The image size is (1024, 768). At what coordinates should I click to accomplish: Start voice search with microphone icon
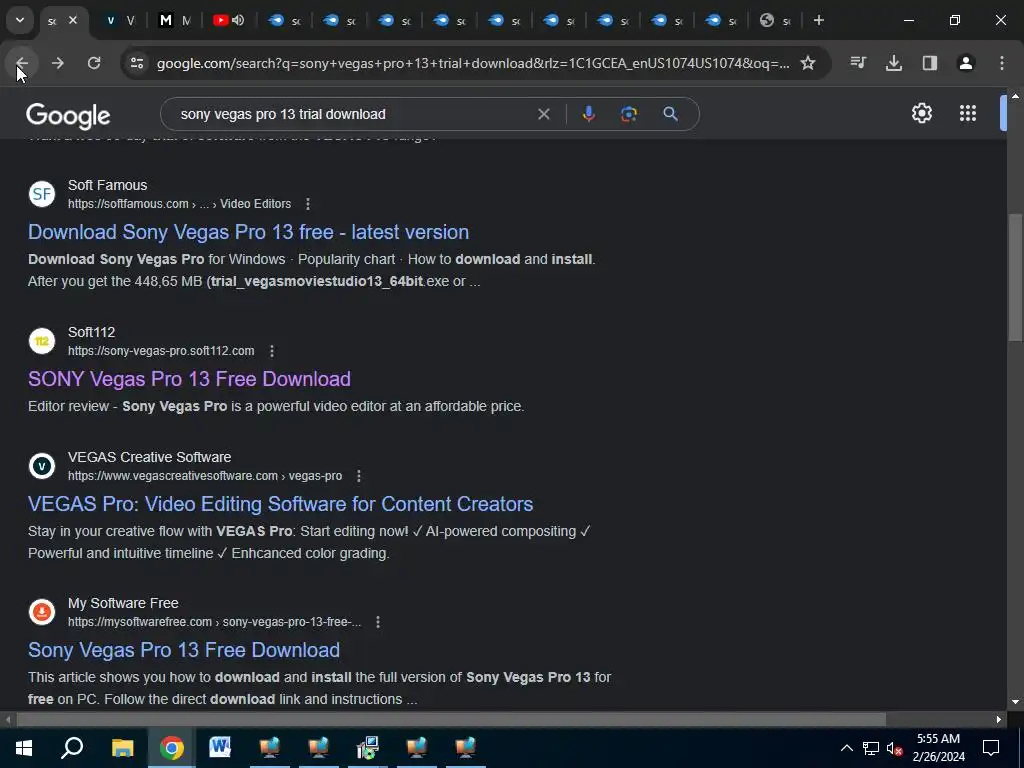coord(588,114)
